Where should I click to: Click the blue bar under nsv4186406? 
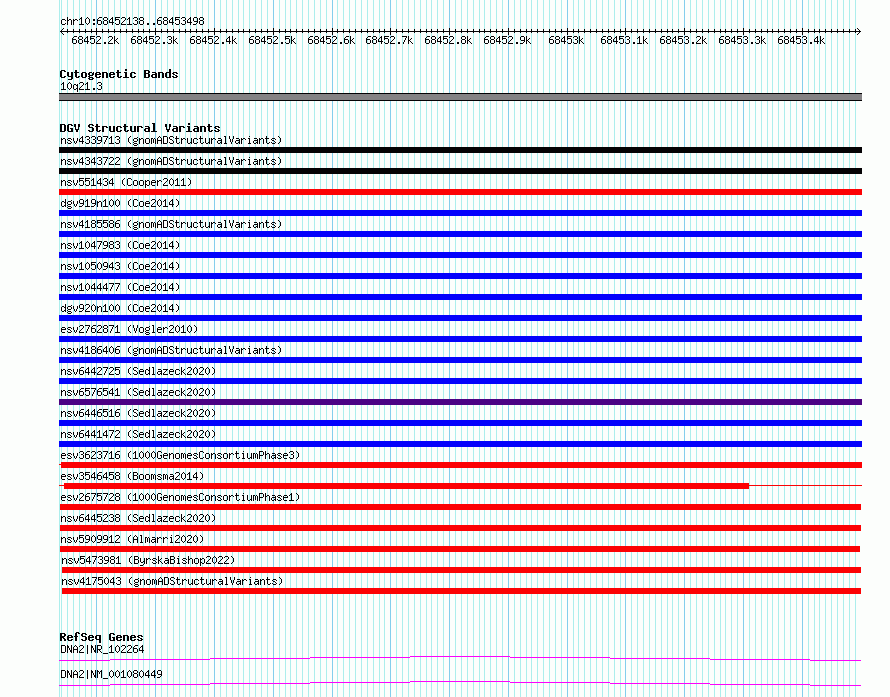click(460, 360)
